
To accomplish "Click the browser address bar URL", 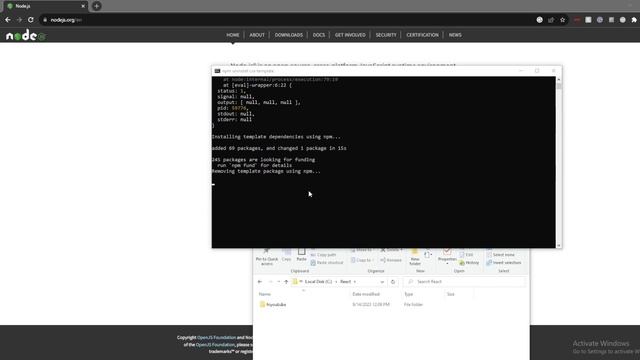I will coord(66,20).
